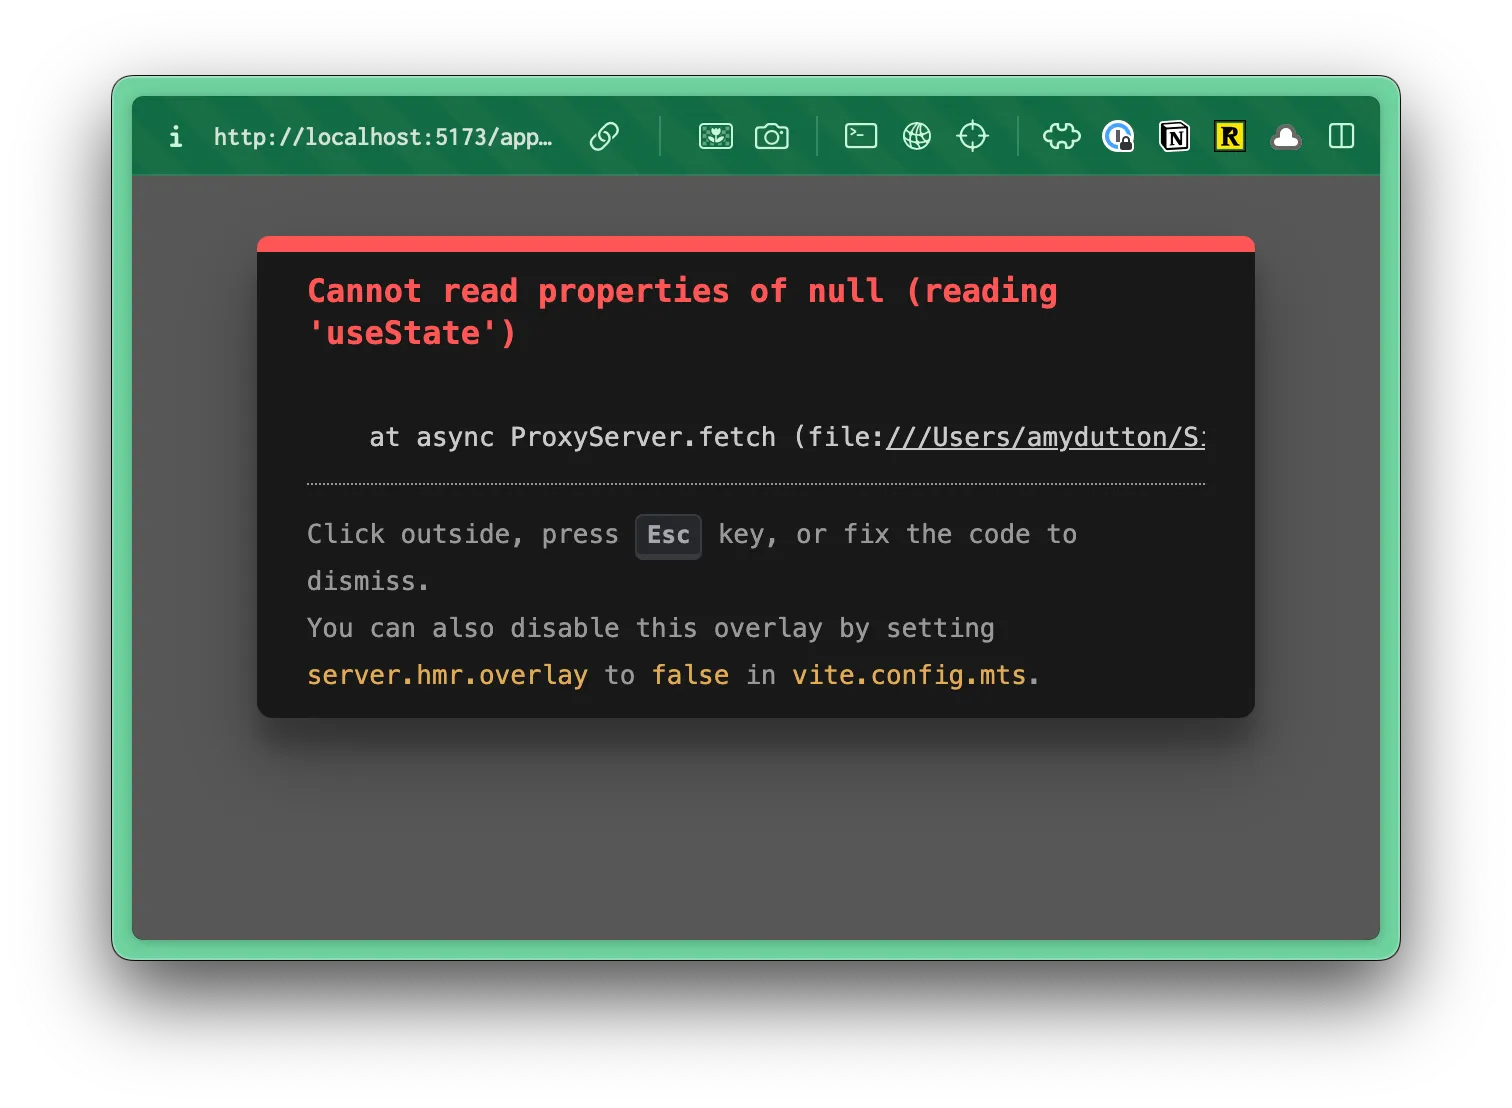This screenshot has height=1108, width=1512.
Task: Click the cloud extension icon
Action: pos(1286,137)
